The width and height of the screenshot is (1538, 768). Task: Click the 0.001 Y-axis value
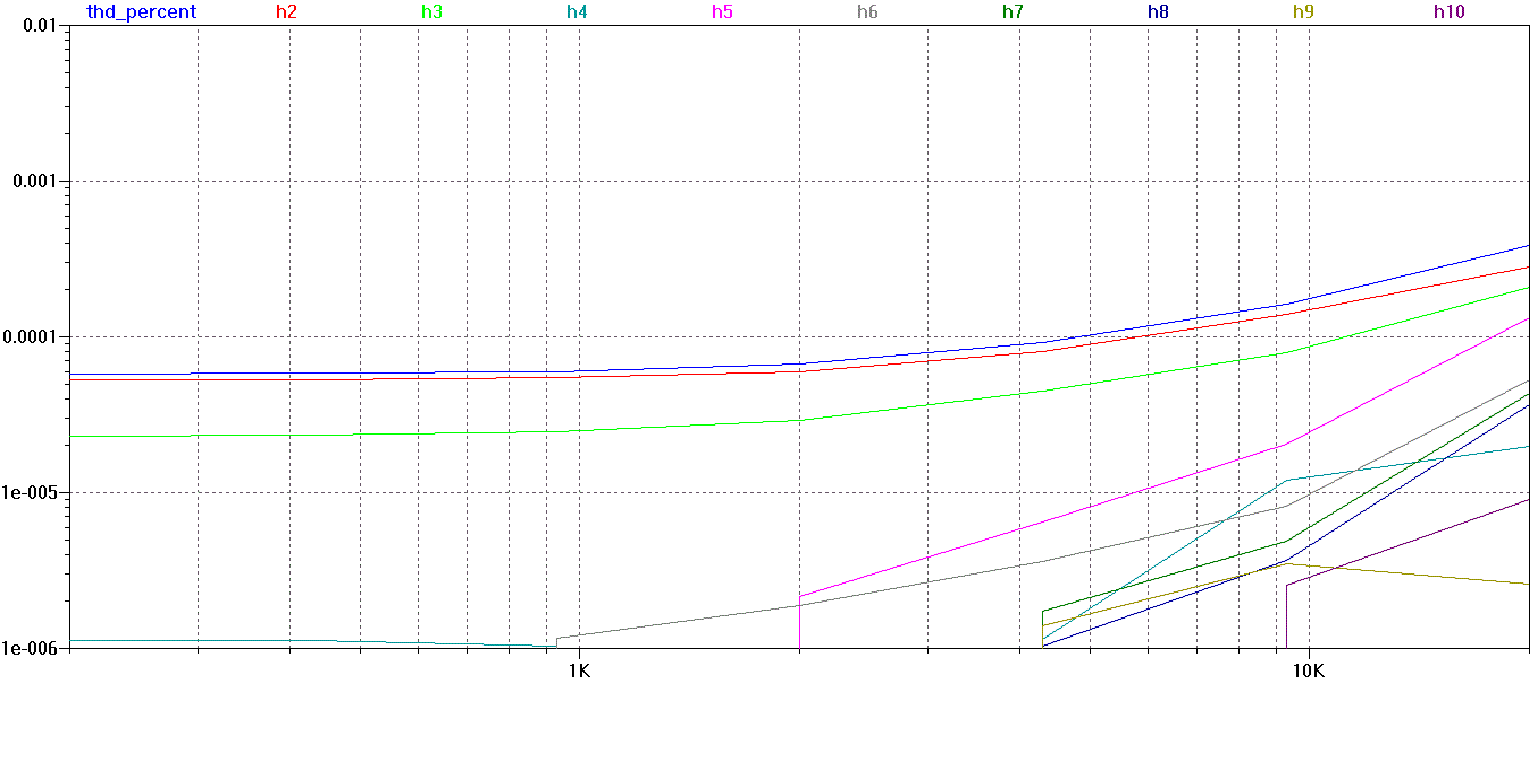coord(37,181)
